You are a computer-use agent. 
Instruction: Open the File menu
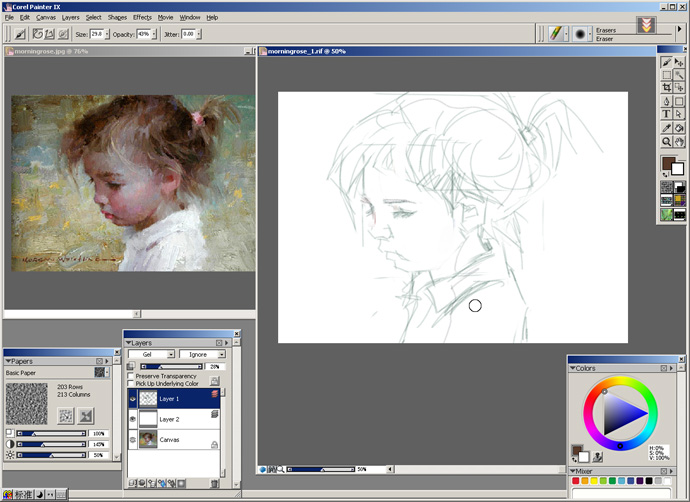[x=9, y=18]
